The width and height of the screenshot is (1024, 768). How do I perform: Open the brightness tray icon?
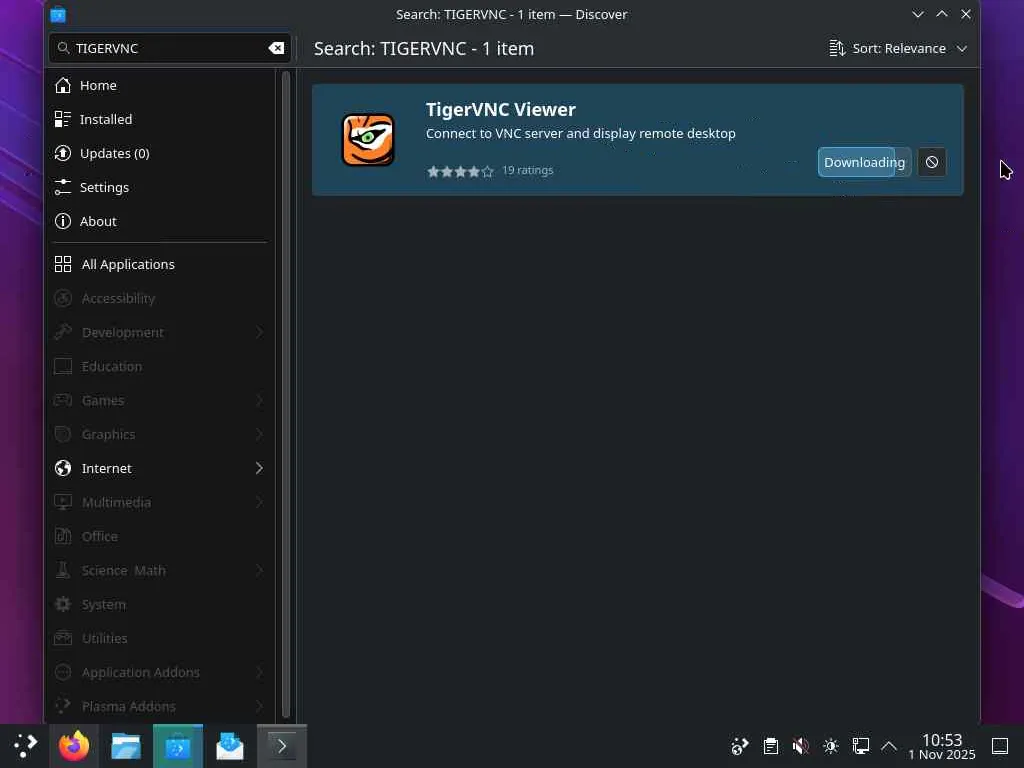pyautogui.click(x=831, y=746)
